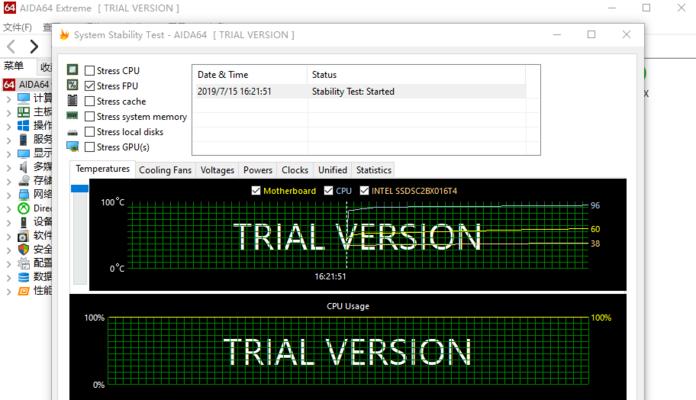The image size is (696, 400).
Task: Toggle the Motherboard temperature graph checkbox
Action: coord(256,190)
